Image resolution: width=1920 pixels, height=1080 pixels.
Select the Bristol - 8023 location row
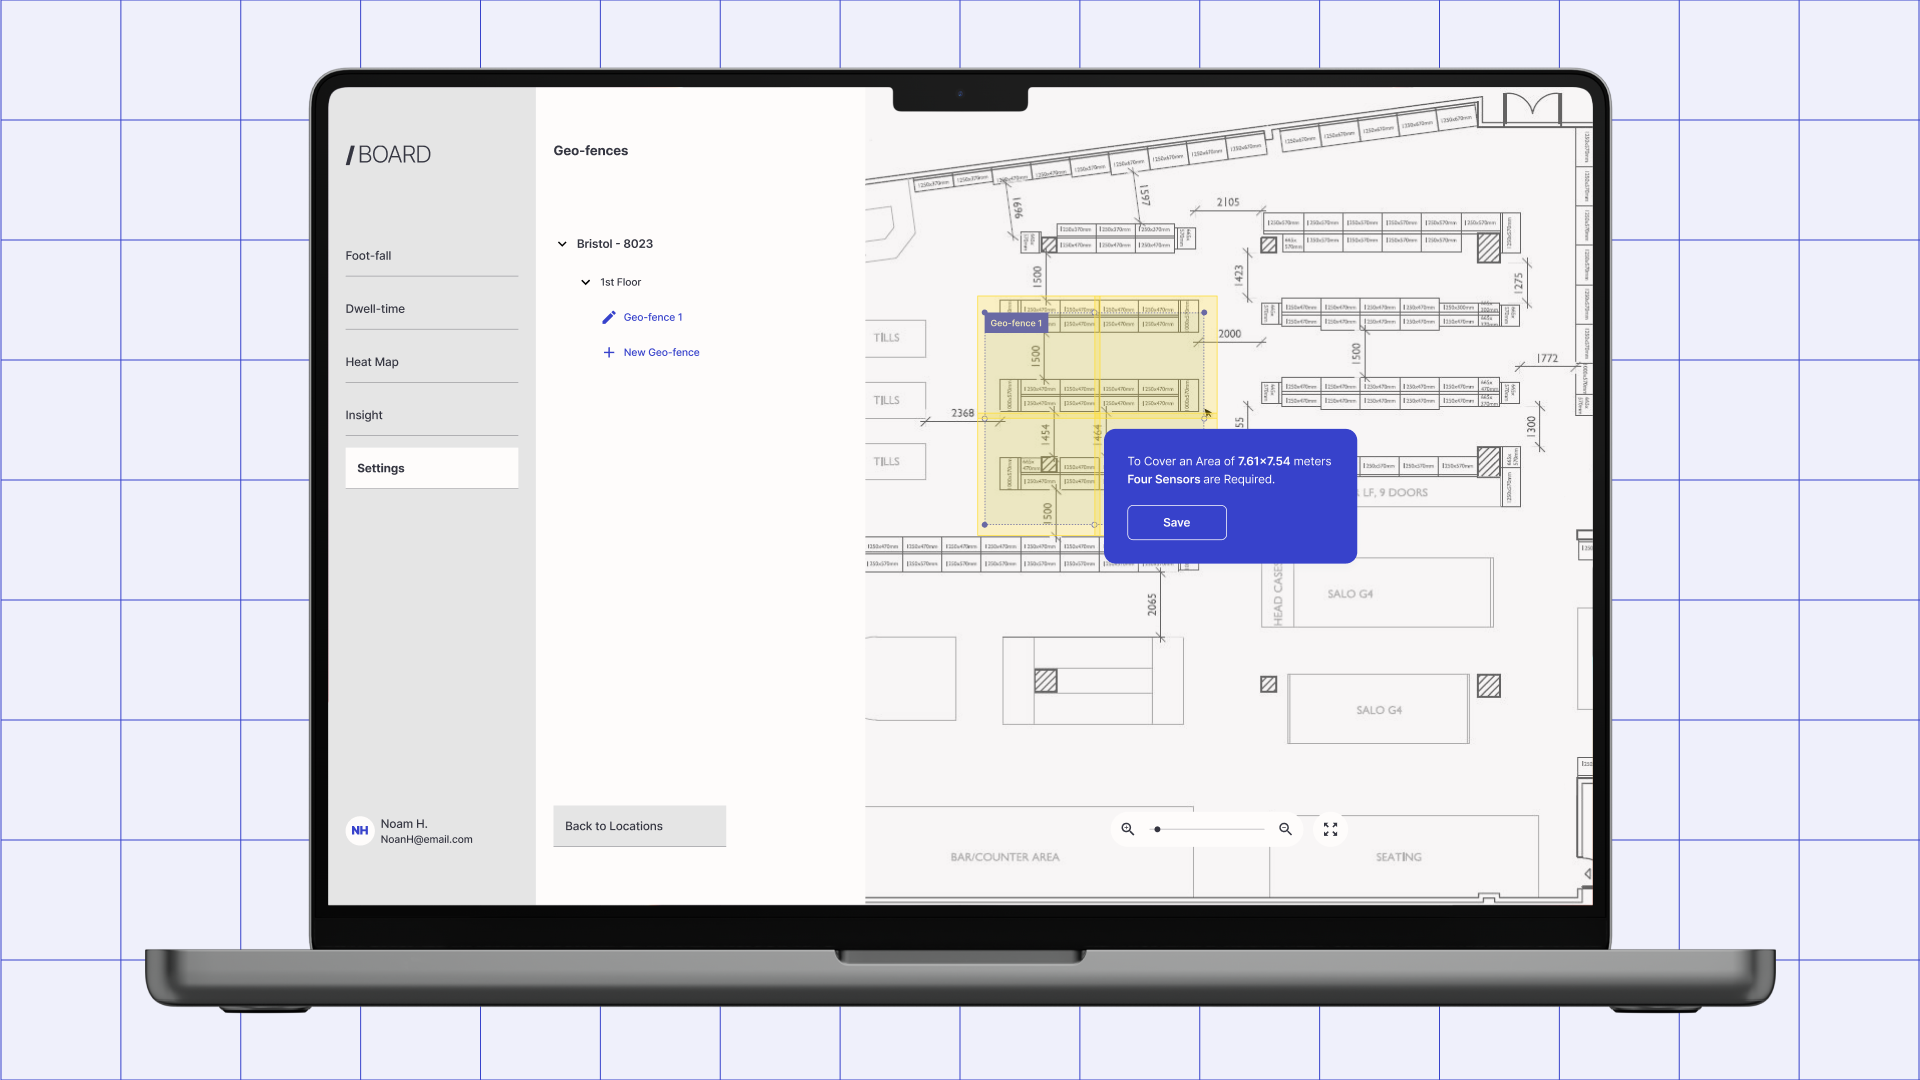[x=615, y=244]
